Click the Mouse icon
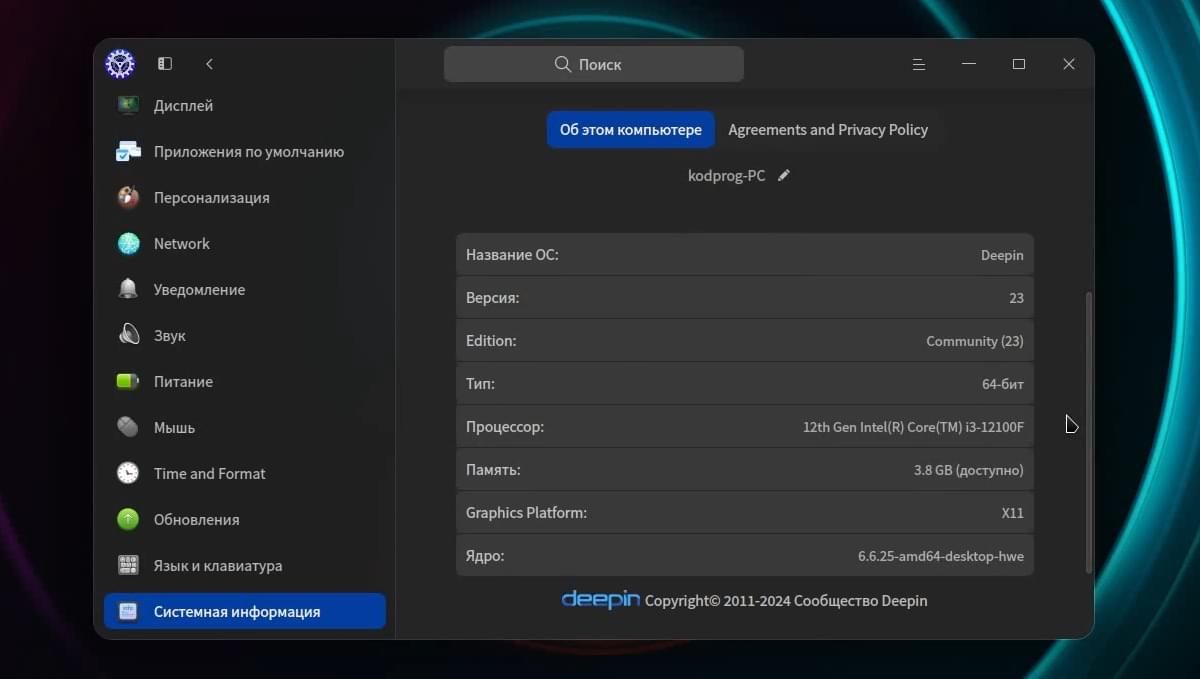The width and height of the screenshot is (1200, 679). 128,427
